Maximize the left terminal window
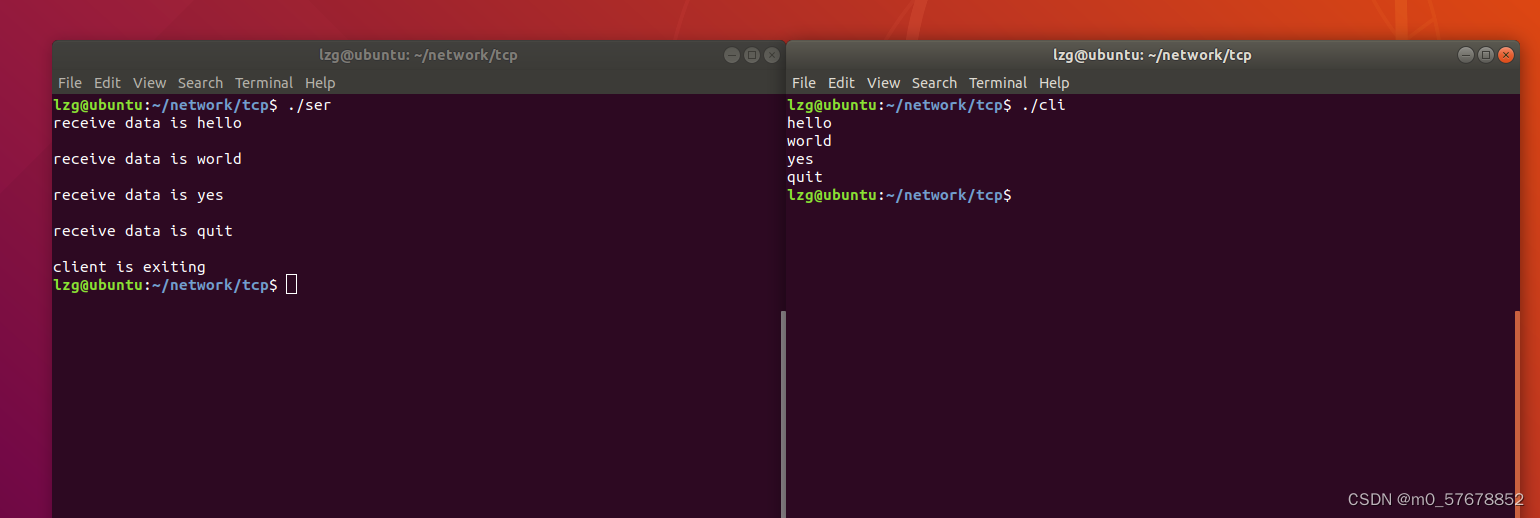1540x518 pixels. pos(752,55)
